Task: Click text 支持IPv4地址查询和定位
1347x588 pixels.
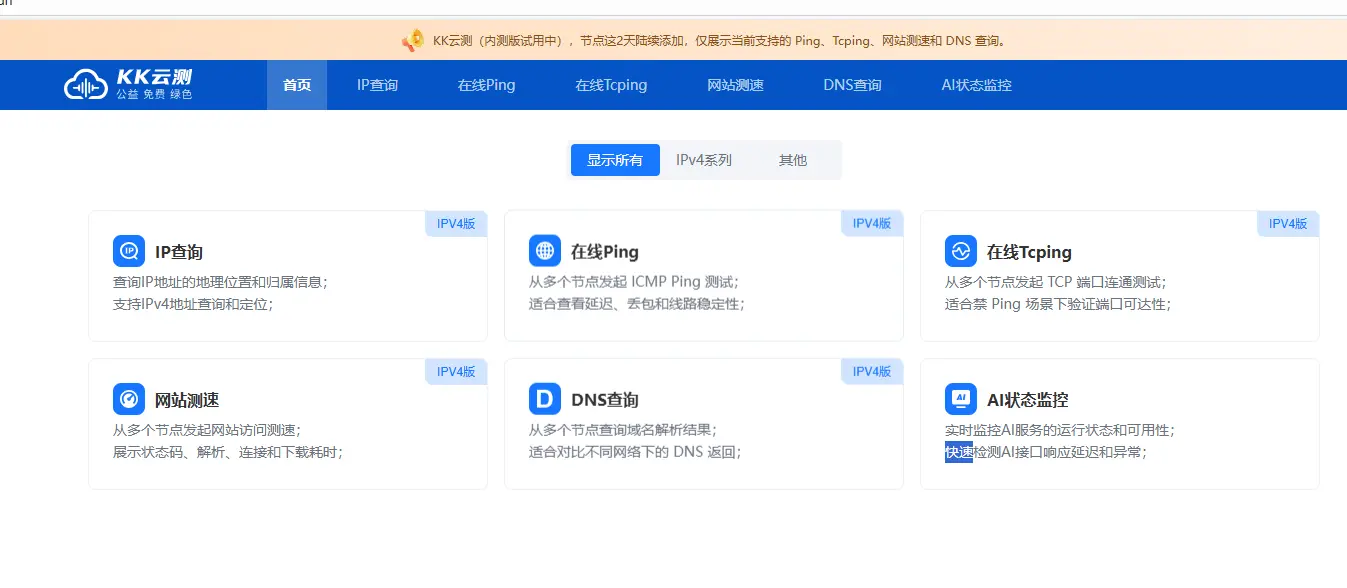Action: [193, 304]
